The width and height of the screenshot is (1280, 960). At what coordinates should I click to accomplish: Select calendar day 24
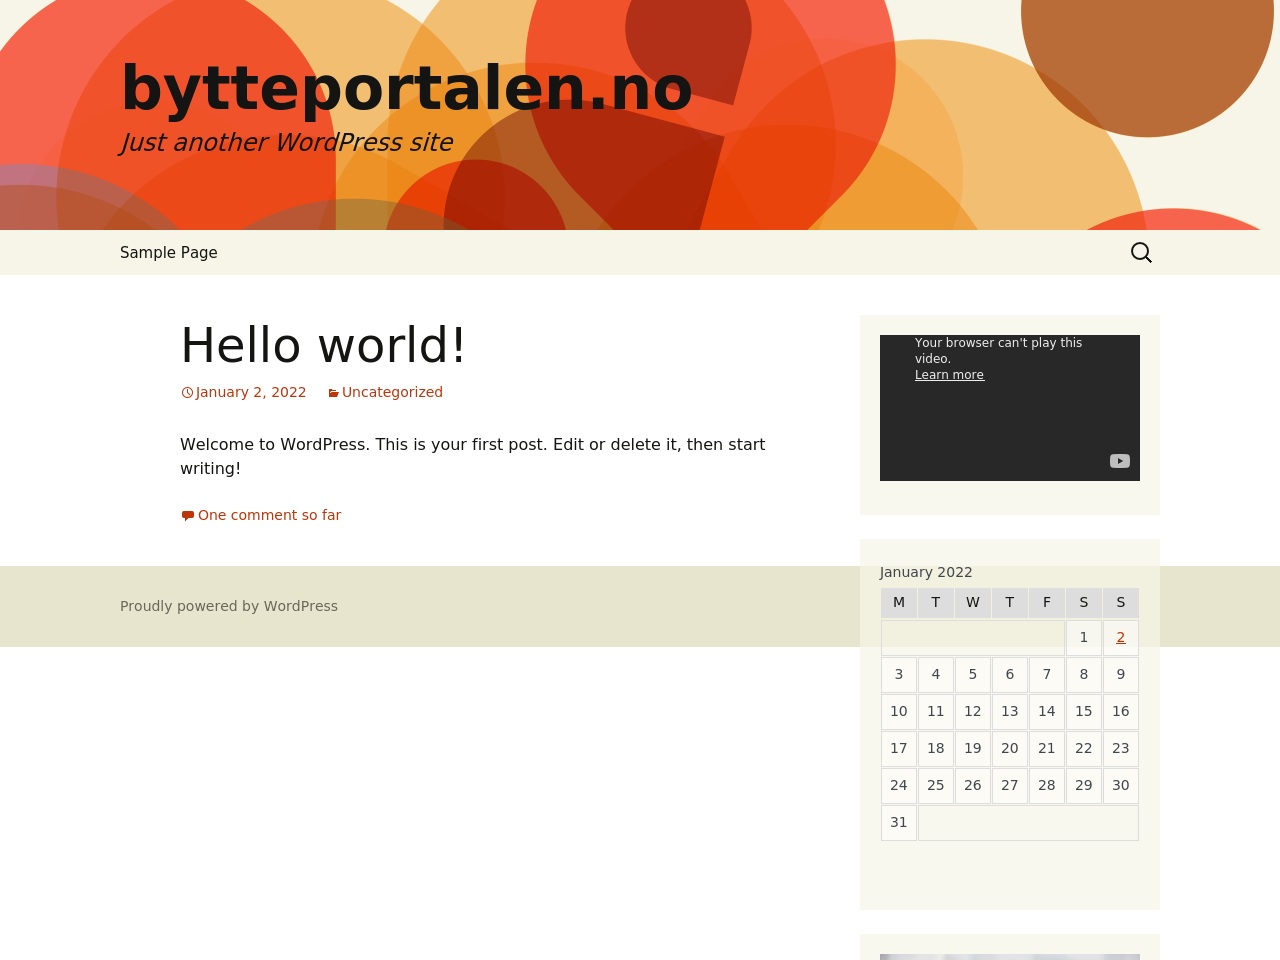click(899, 785)
